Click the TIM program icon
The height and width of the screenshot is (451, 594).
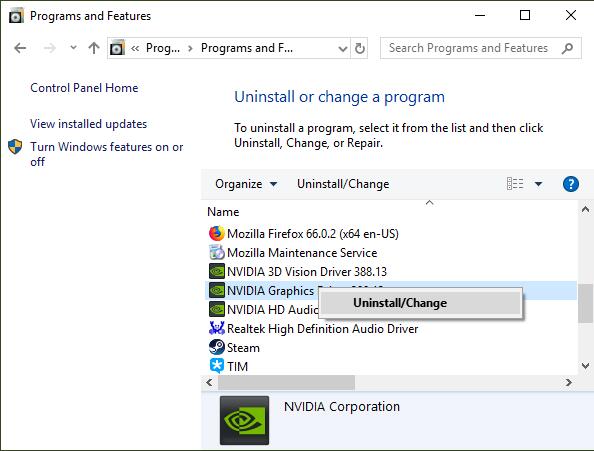pyautogui.click(x=217, y=366)
